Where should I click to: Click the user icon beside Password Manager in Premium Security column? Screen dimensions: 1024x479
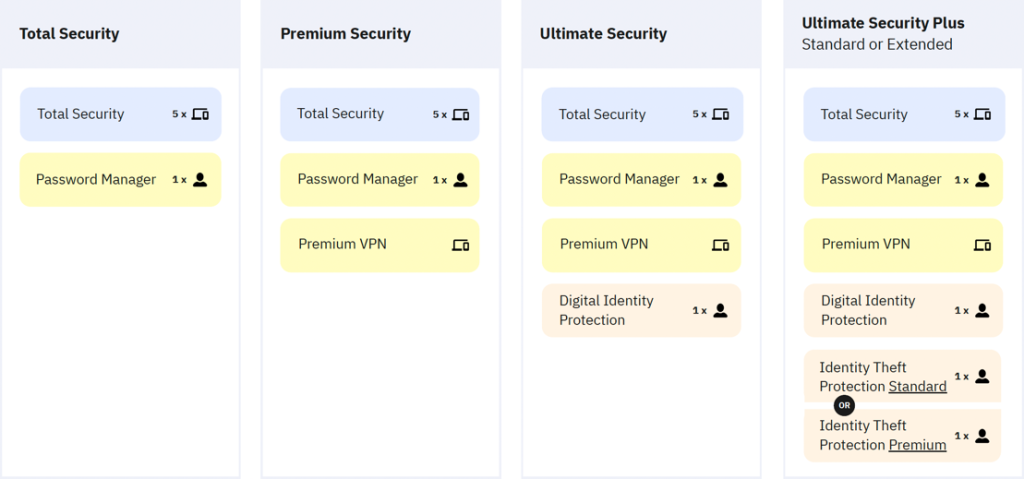click(x=460, y=180)
